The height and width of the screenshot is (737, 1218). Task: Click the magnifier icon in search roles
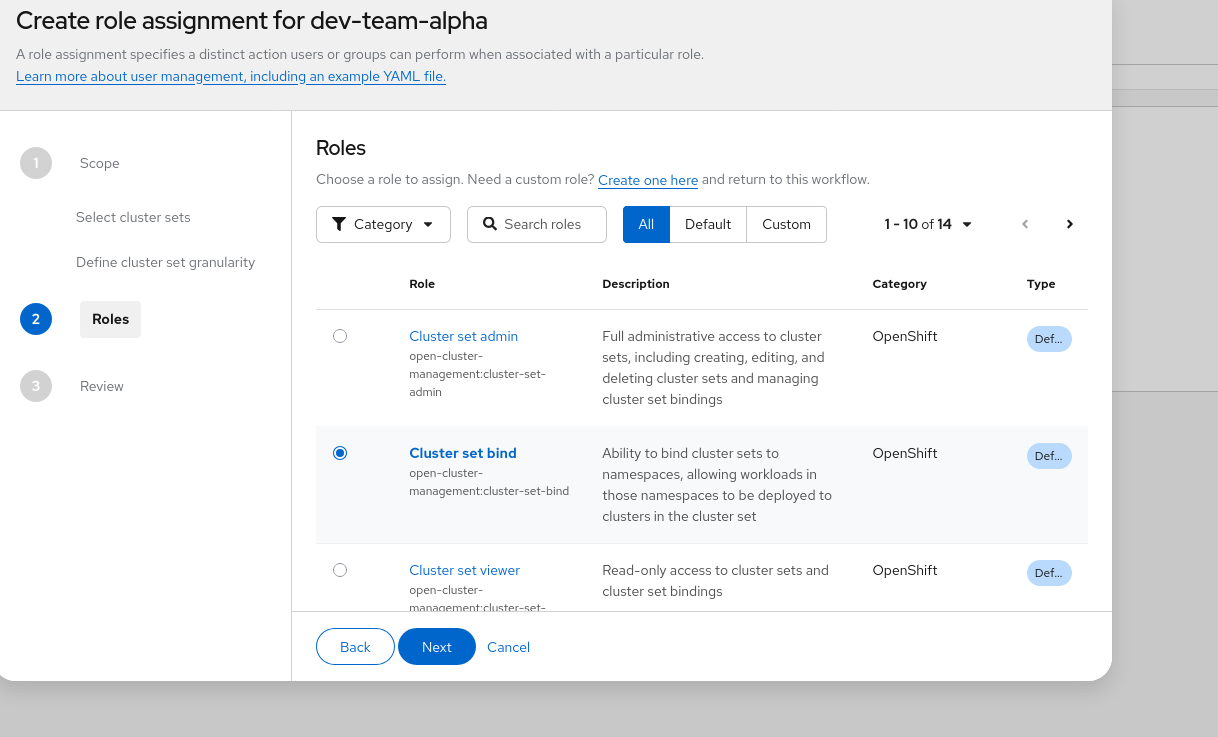(490, 224)
